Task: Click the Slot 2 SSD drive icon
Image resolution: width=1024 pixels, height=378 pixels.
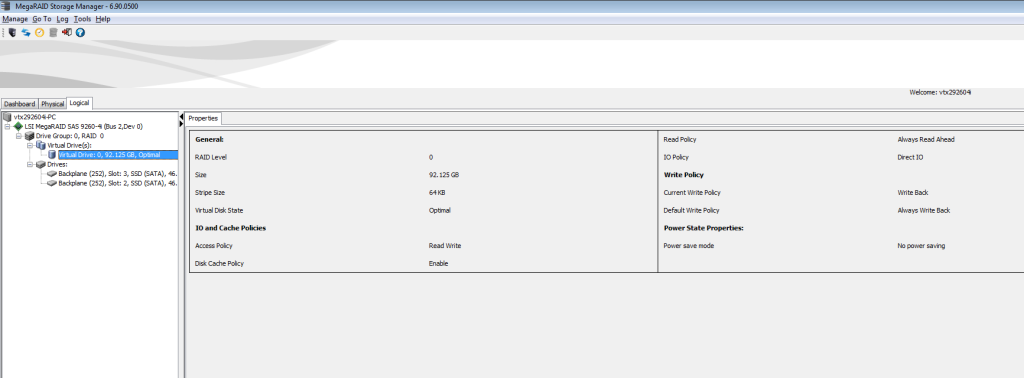Action: tap(52, 183)
